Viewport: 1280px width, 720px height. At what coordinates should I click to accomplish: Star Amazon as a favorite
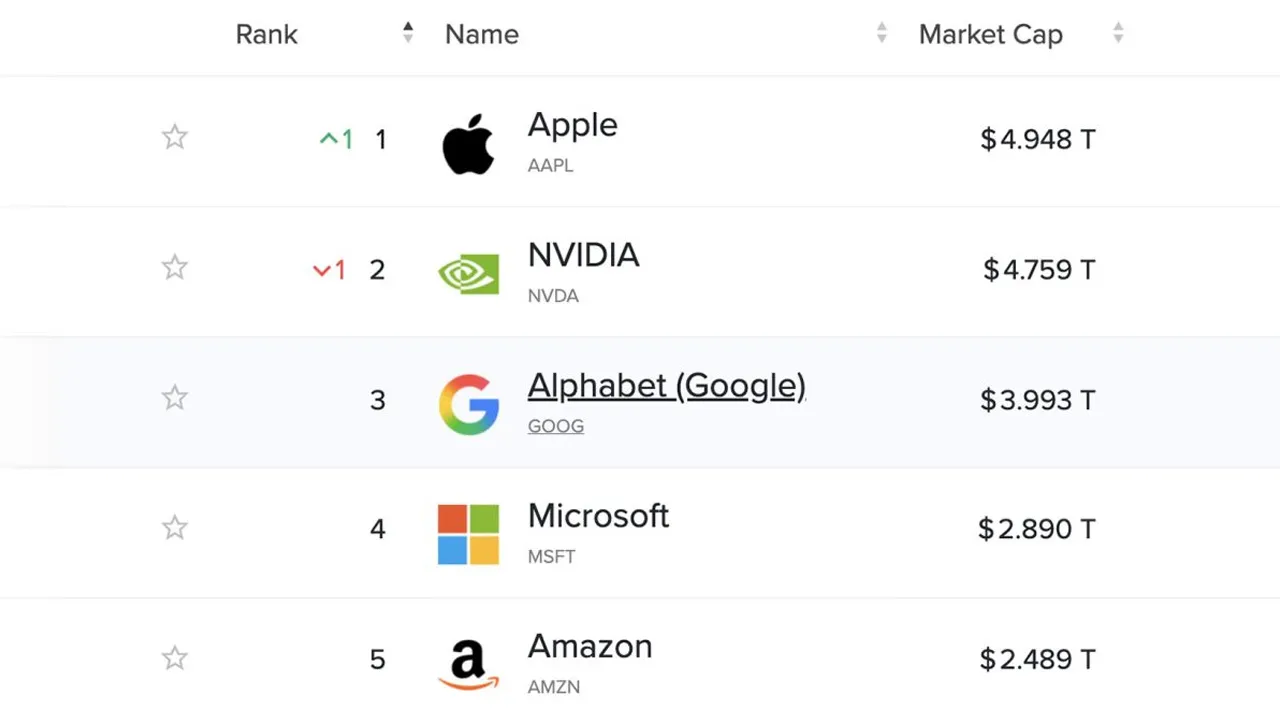click(x=175, y=658)
